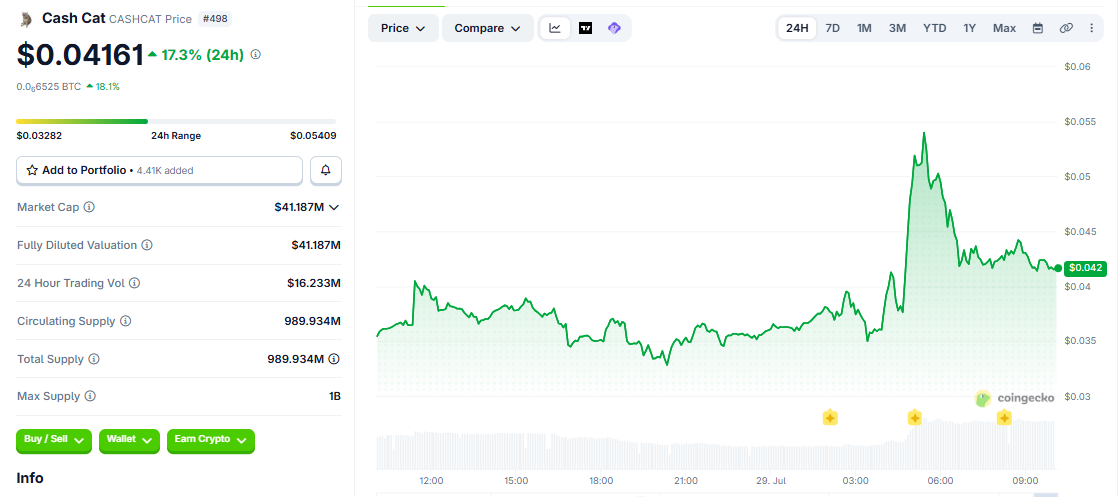
Task: Open the purple gem chart option
Action: 614,29
